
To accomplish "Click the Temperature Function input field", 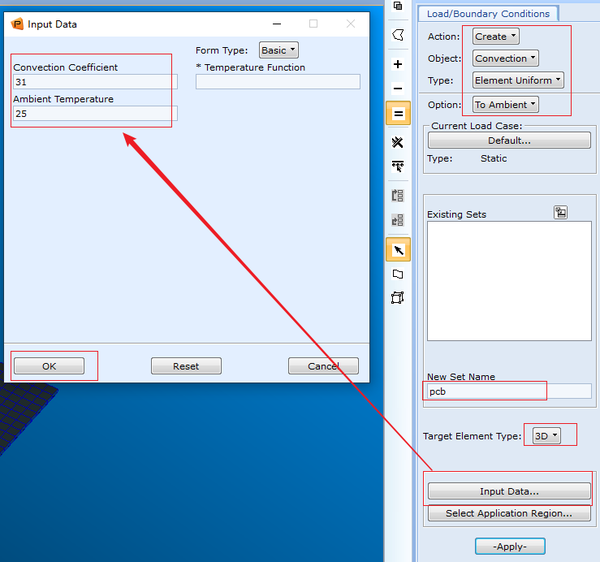I will 278,82.
